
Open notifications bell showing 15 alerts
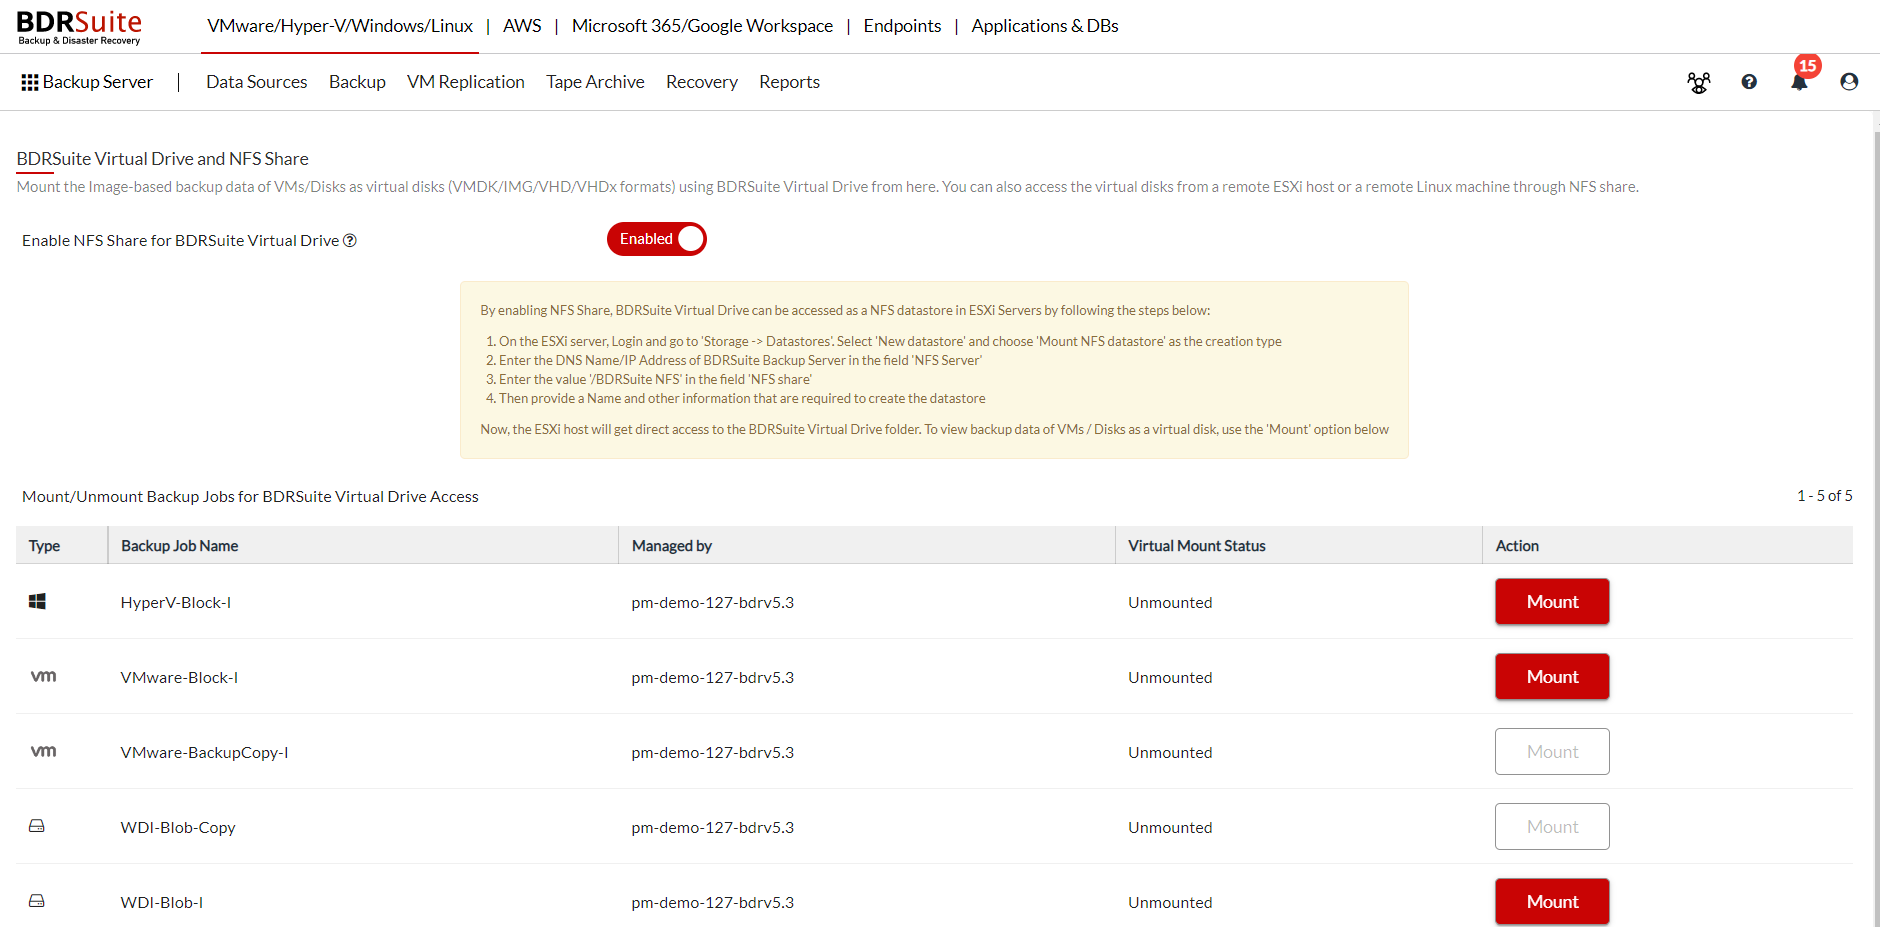point(1800,80)
